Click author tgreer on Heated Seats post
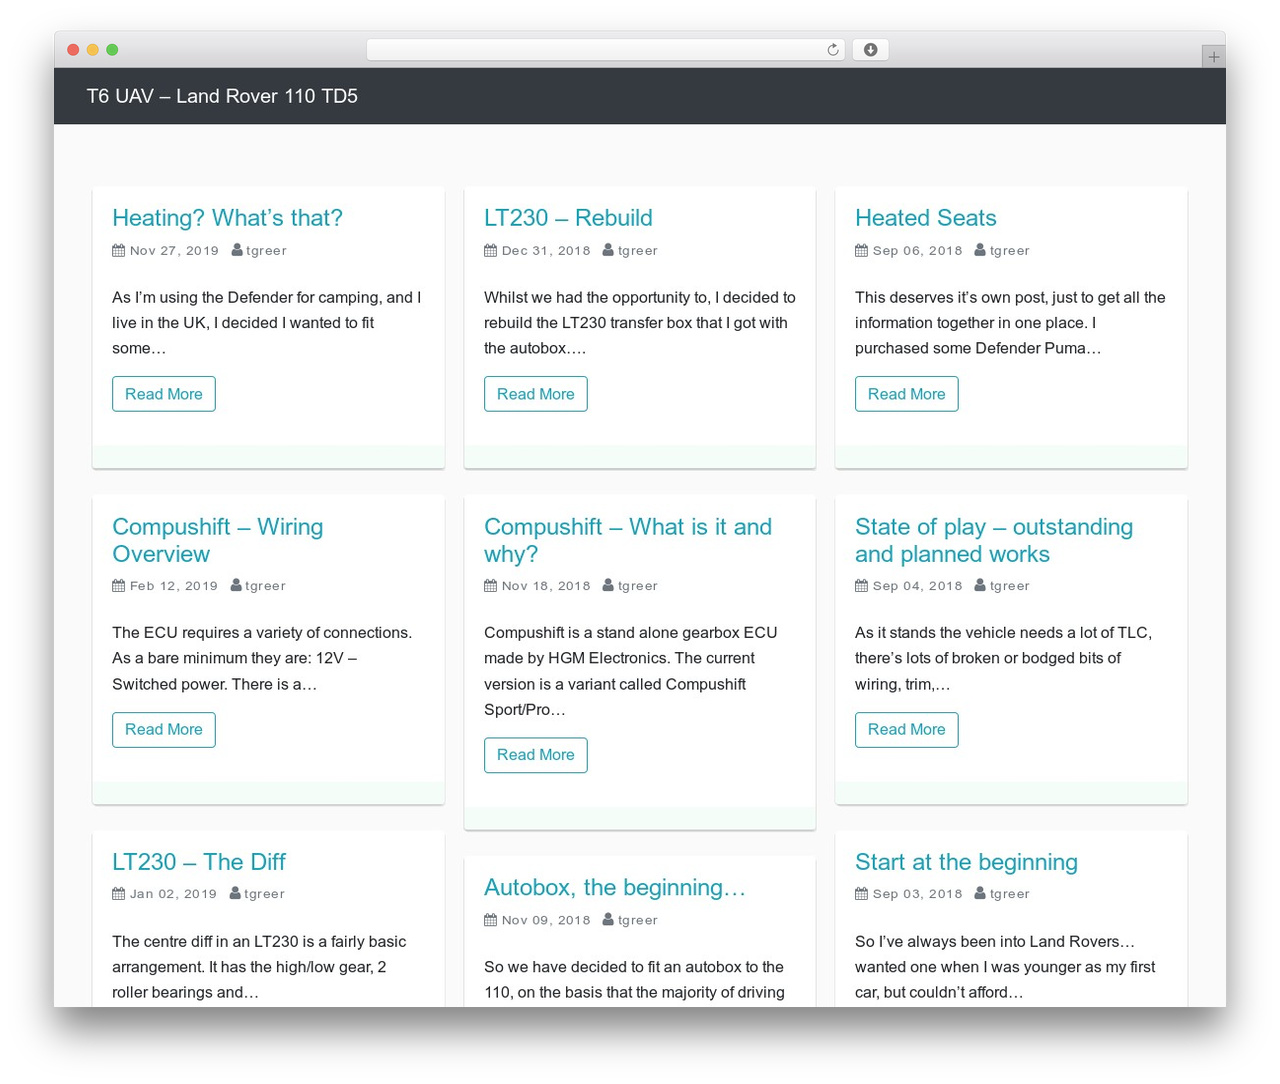 (1009, 251)
